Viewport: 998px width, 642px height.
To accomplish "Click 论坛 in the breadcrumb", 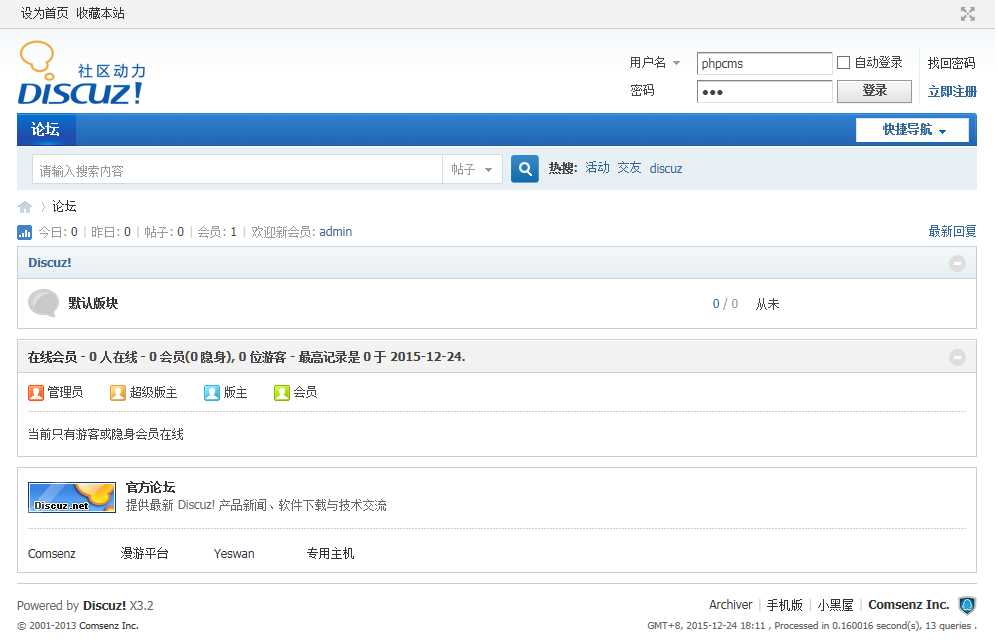I will click(x=64, y=206).
